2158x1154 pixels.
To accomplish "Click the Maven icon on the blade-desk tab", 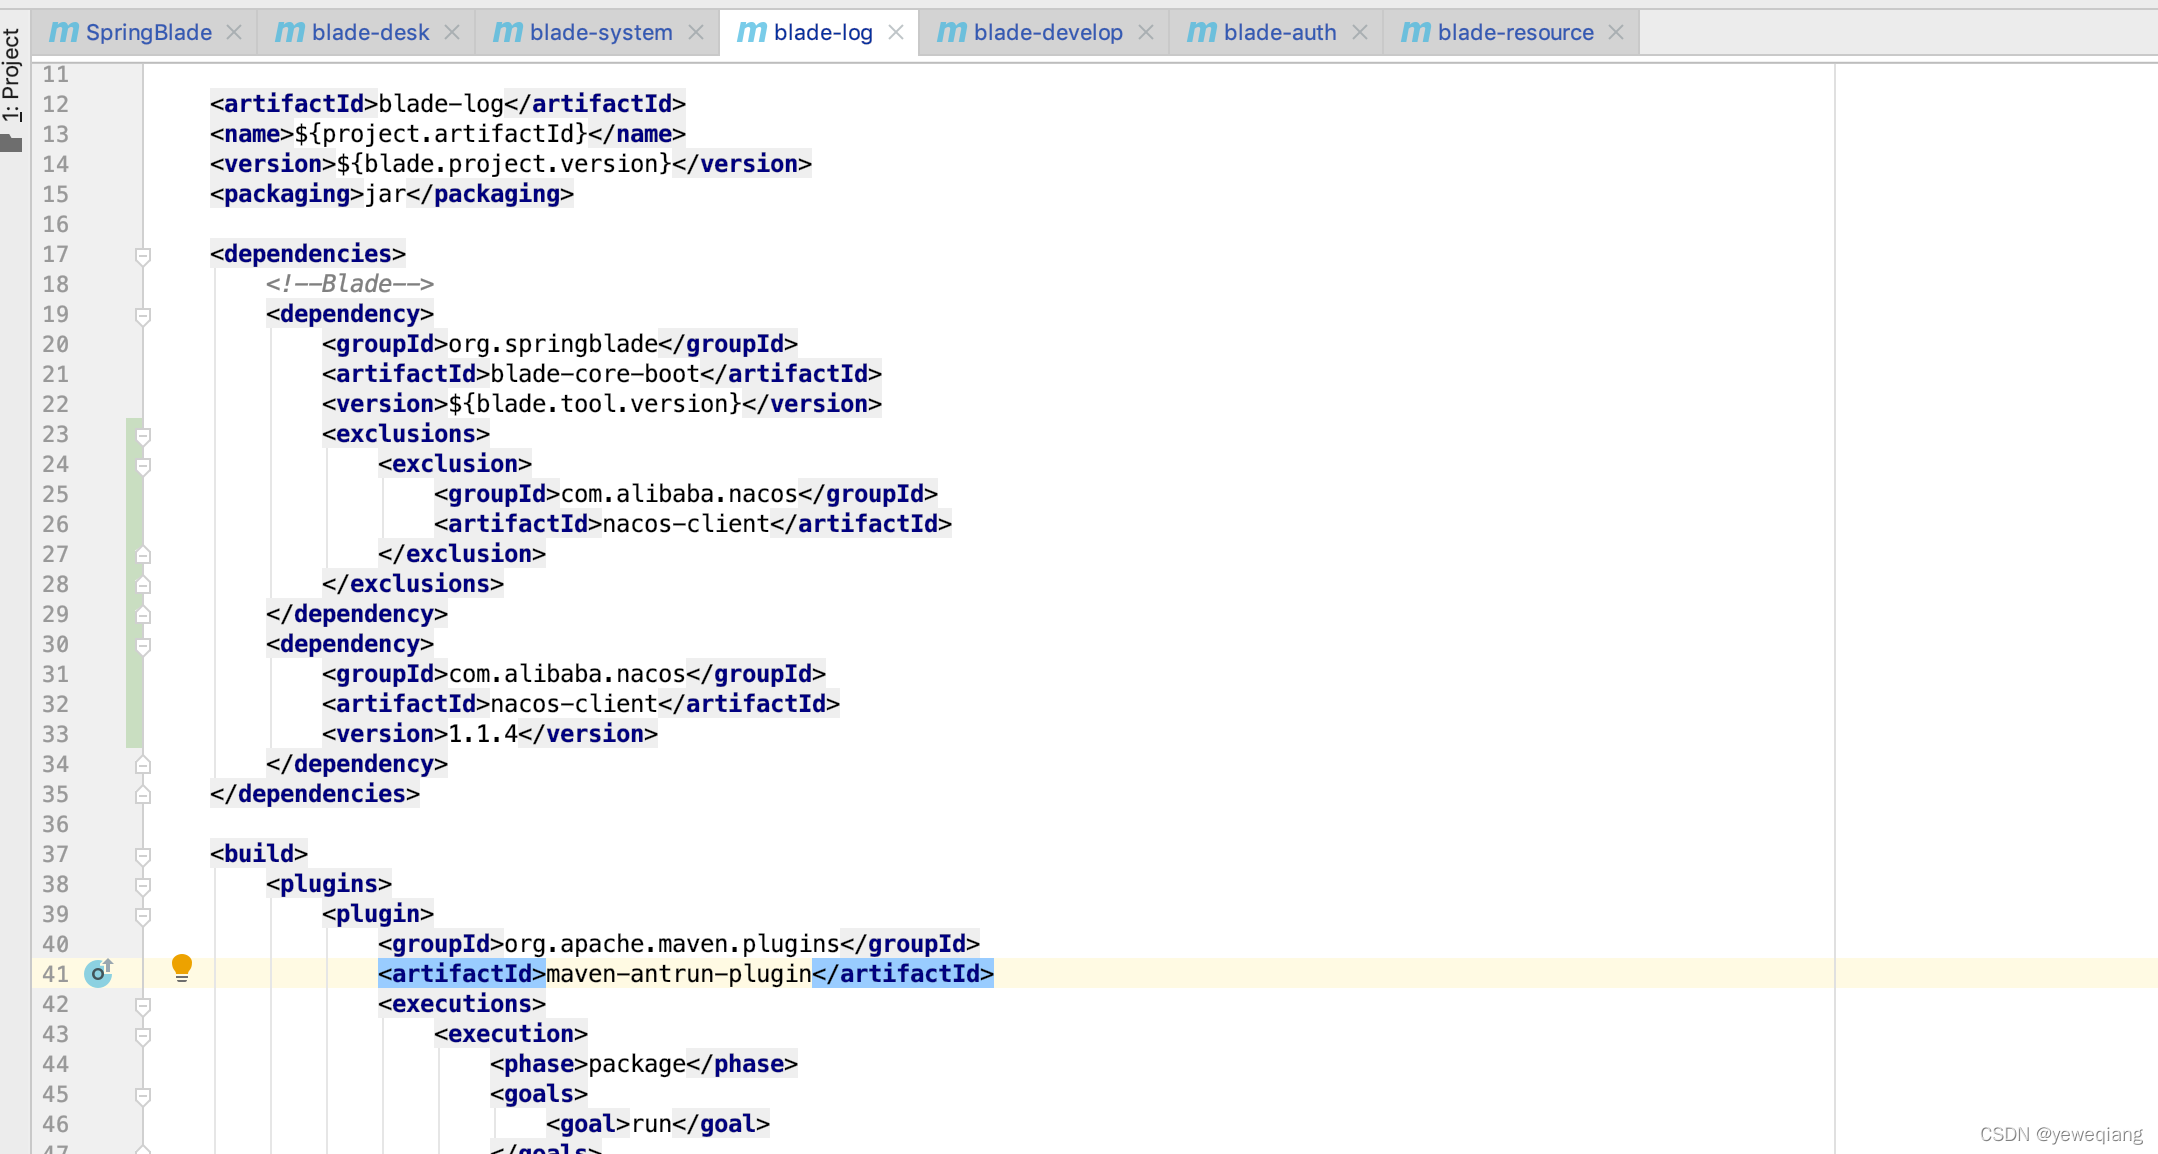I will tap(290, 31).
